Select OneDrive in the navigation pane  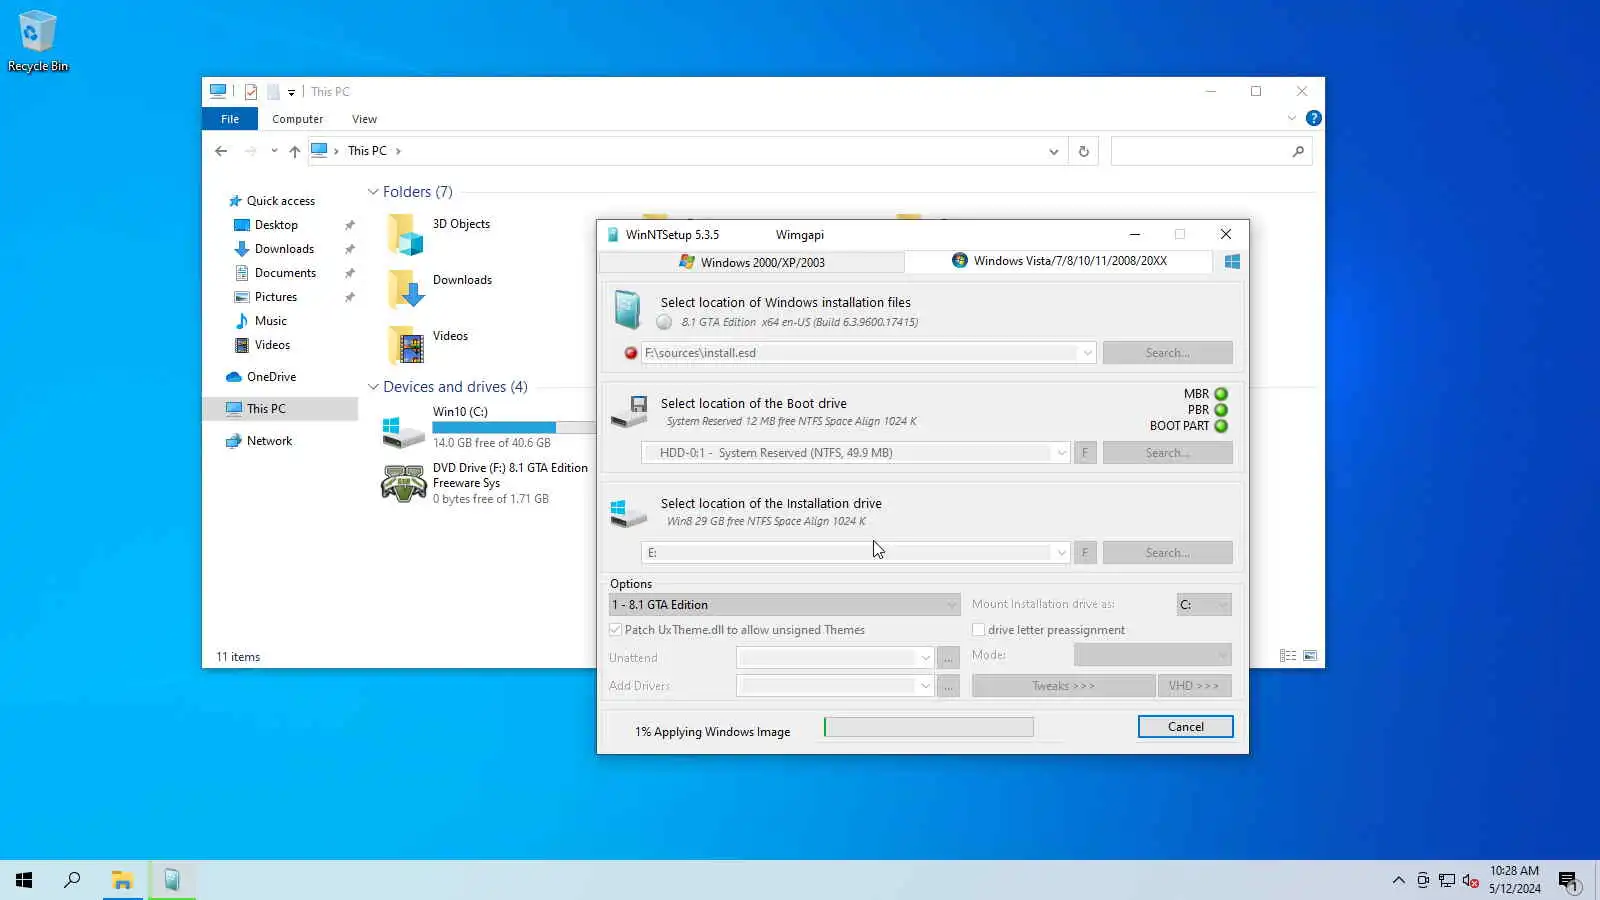271,377
